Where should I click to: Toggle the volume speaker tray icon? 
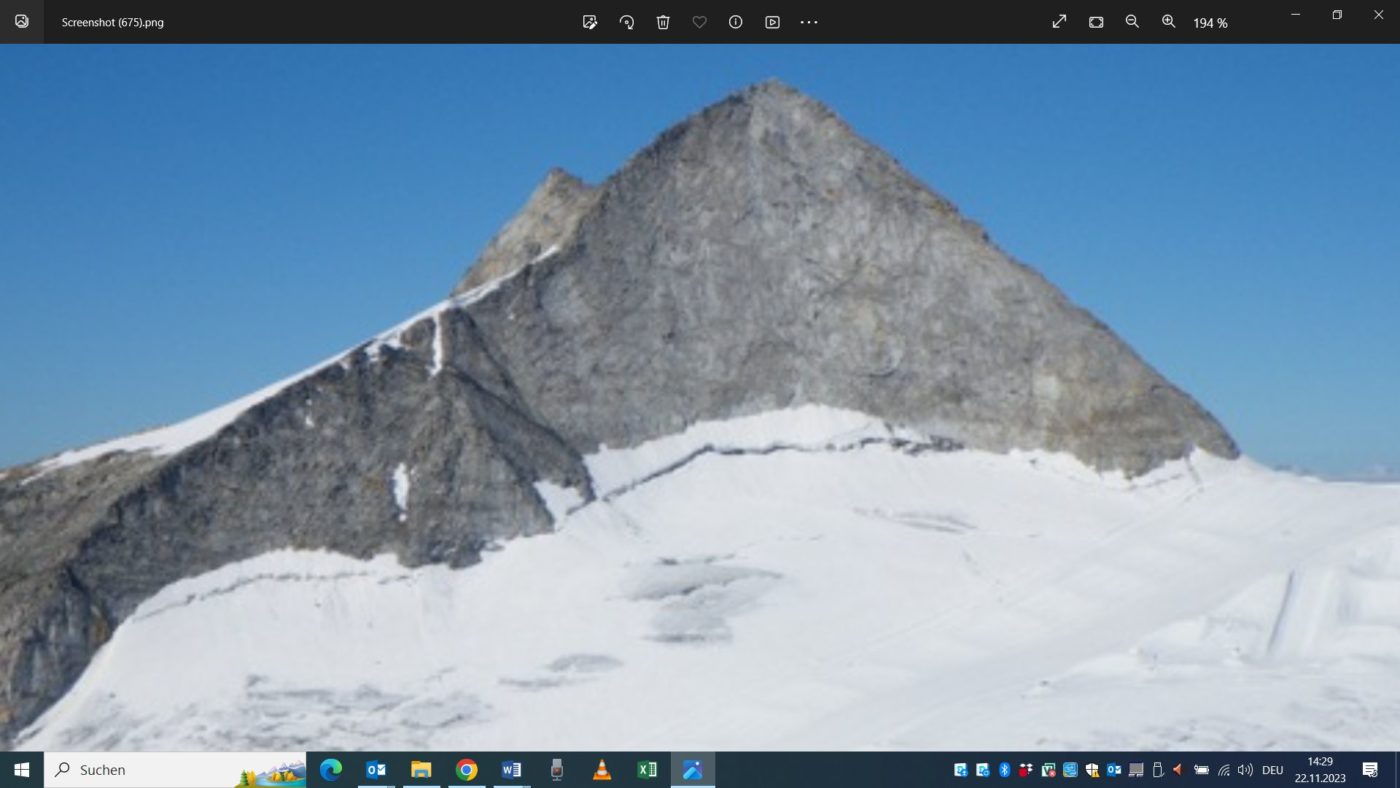pos(1245,770)
